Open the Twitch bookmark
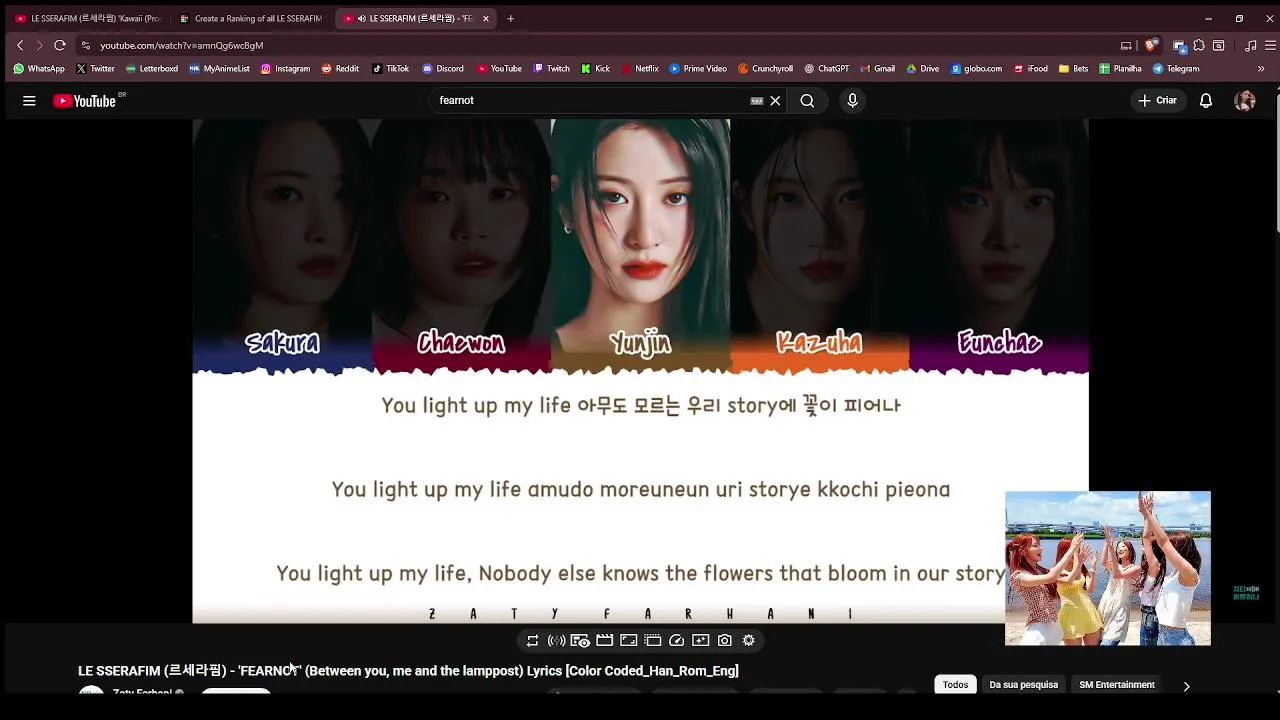1280x720 pixels. pyautogui.click(x=551, y=69)
